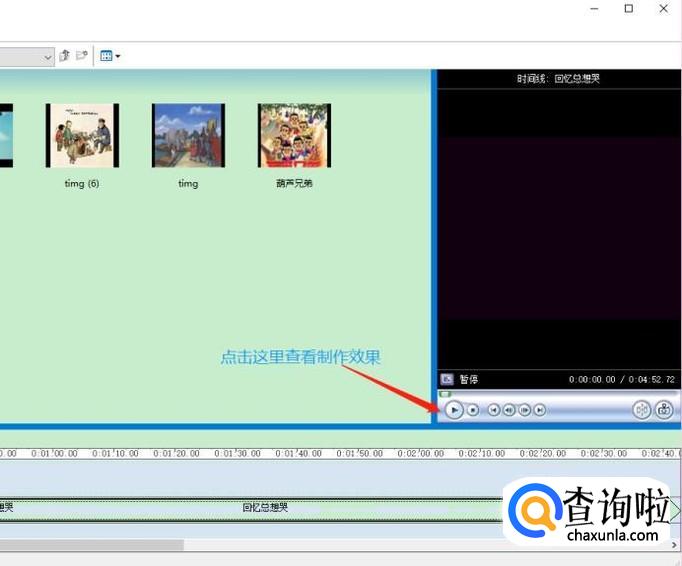This screenshot has width=682, height=566.
Task: Click the Back (rewind to start) button
Action: click(493, 410)
